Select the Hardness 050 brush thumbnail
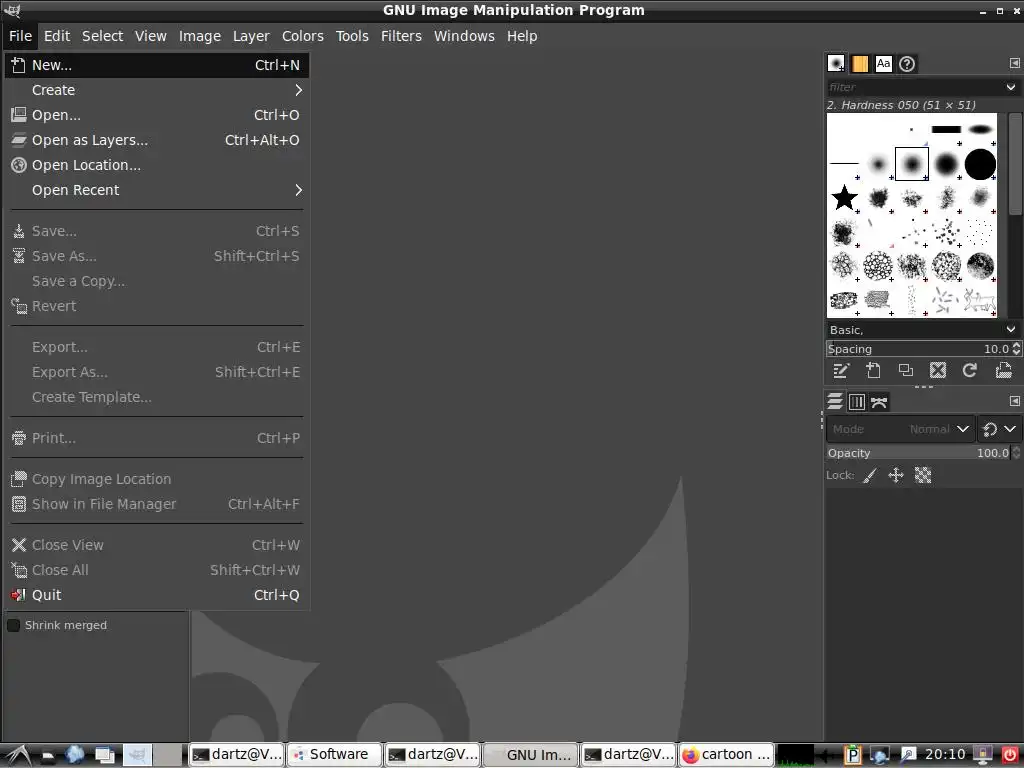 [912, 163]
